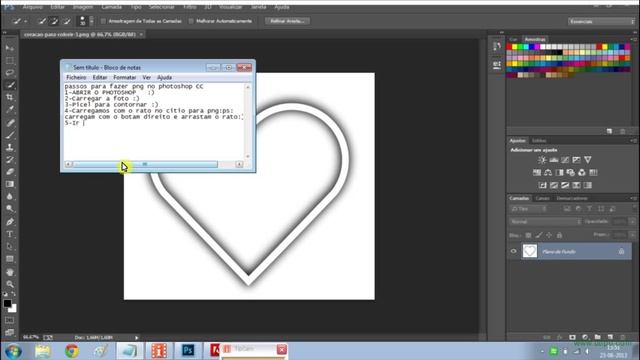Viewport: 640px width, 360px height.
Task: Select the Rectangle shape tool
Action: [x=10, y=259]
